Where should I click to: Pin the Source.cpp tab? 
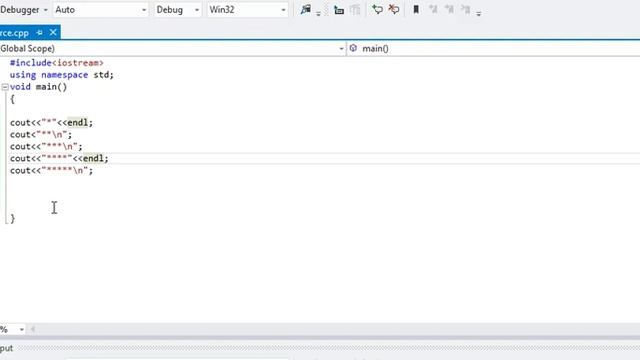[39, 32]
